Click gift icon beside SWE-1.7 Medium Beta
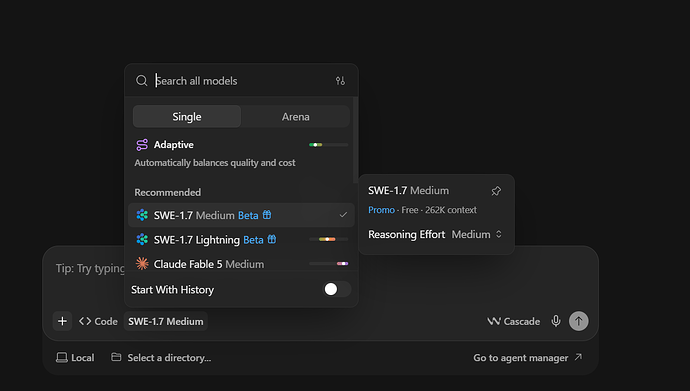Screen dimensions: 690x391 [267, 215]
